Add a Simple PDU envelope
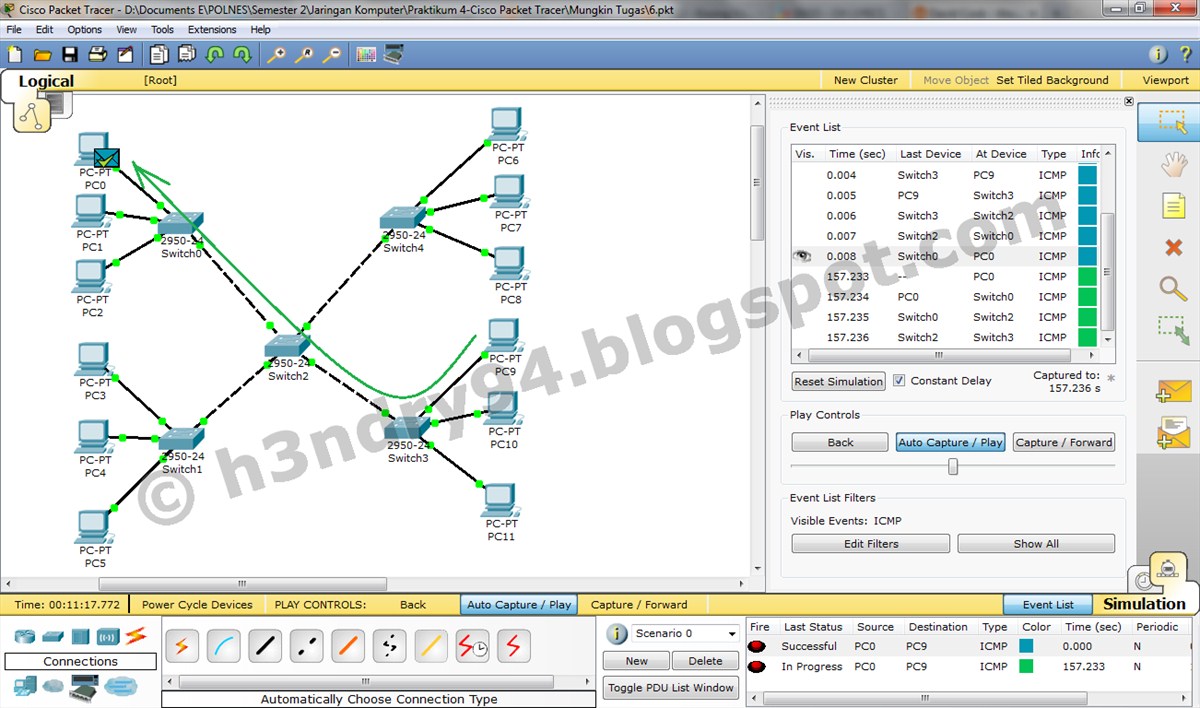Screen dimensions: 1200x708 pos(1172,391)
